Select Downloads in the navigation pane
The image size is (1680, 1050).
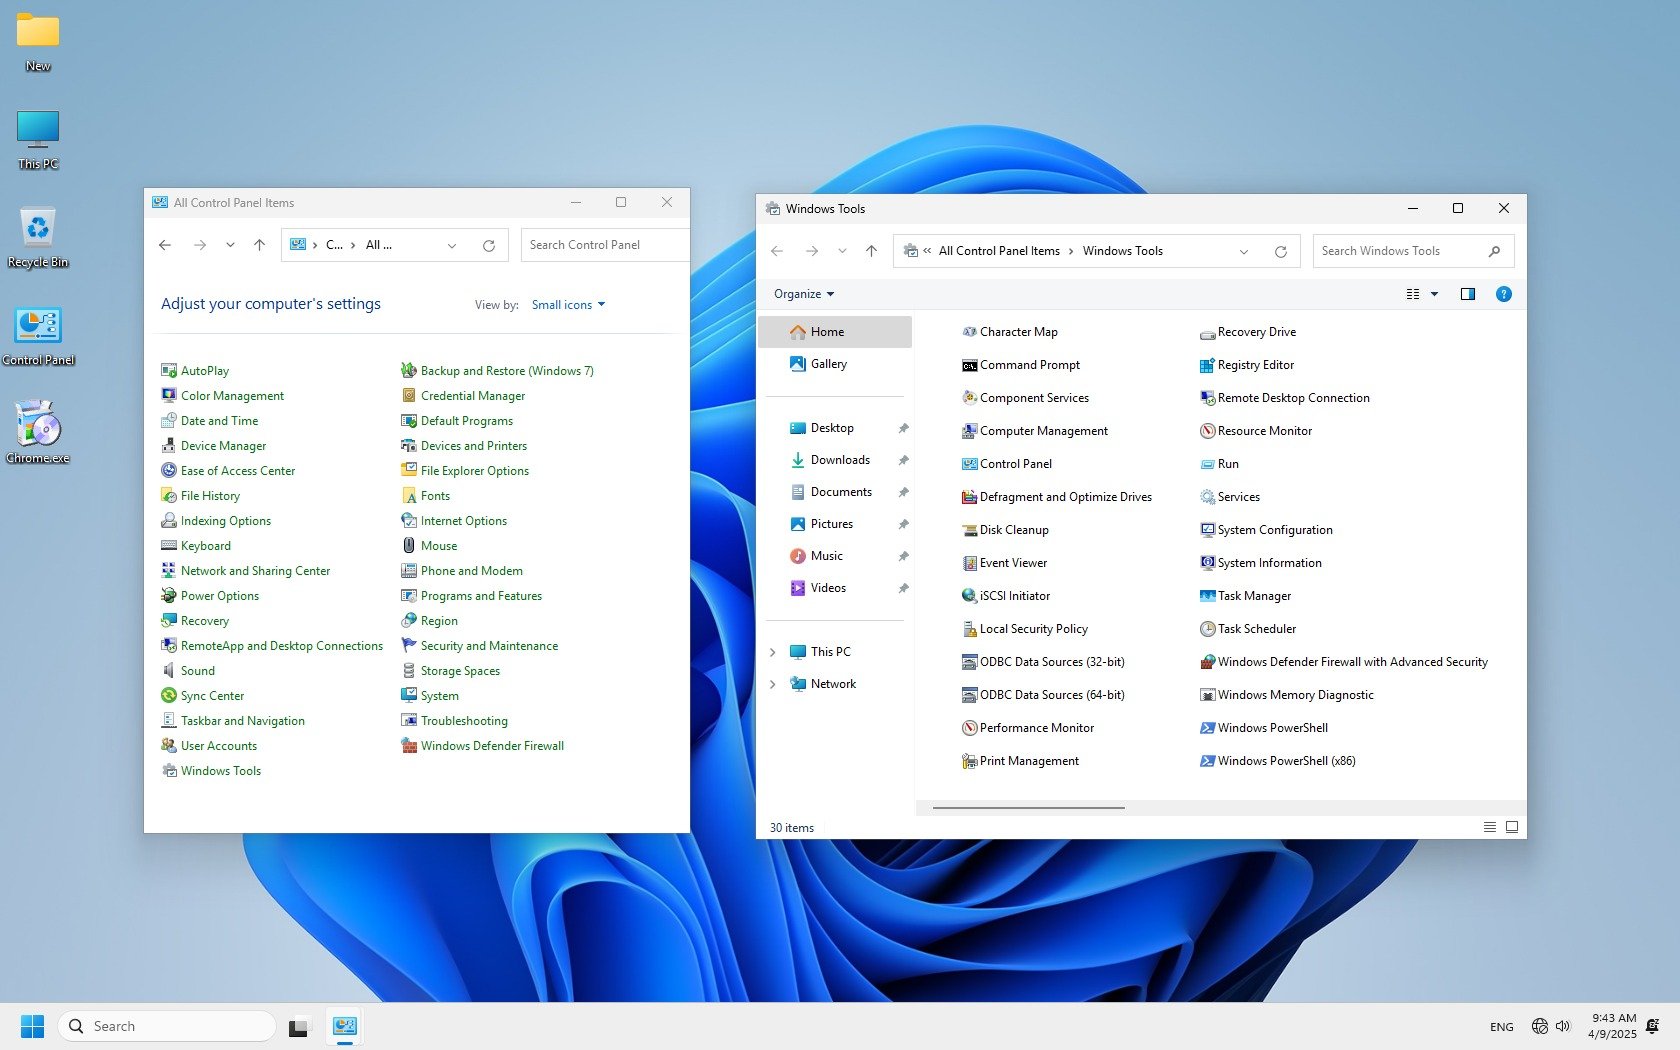point(839,460)
